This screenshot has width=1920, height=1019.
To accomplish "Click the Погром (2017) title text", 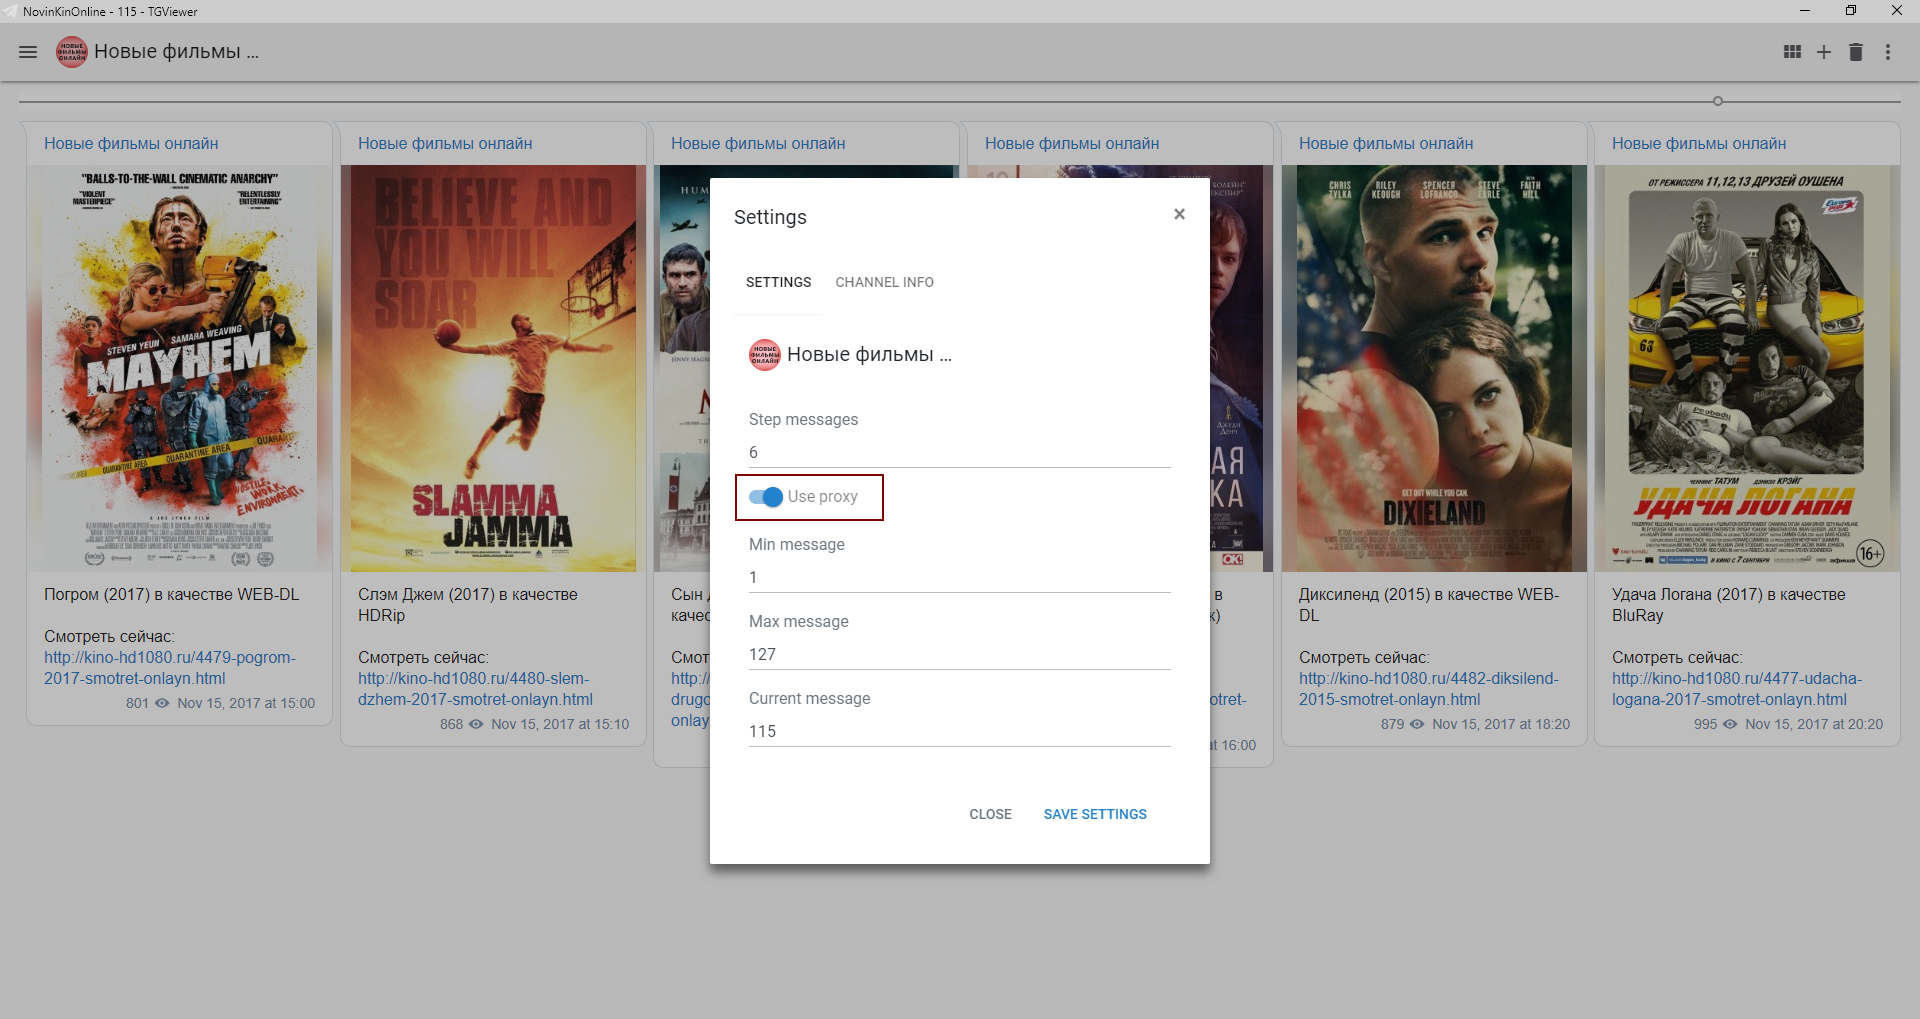I will coord(172,595).
